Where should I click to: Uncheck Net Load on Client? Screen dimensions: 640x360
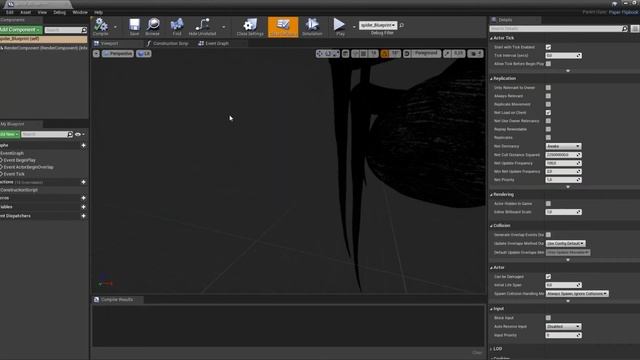pyautogui.click(x=548, y=113)
